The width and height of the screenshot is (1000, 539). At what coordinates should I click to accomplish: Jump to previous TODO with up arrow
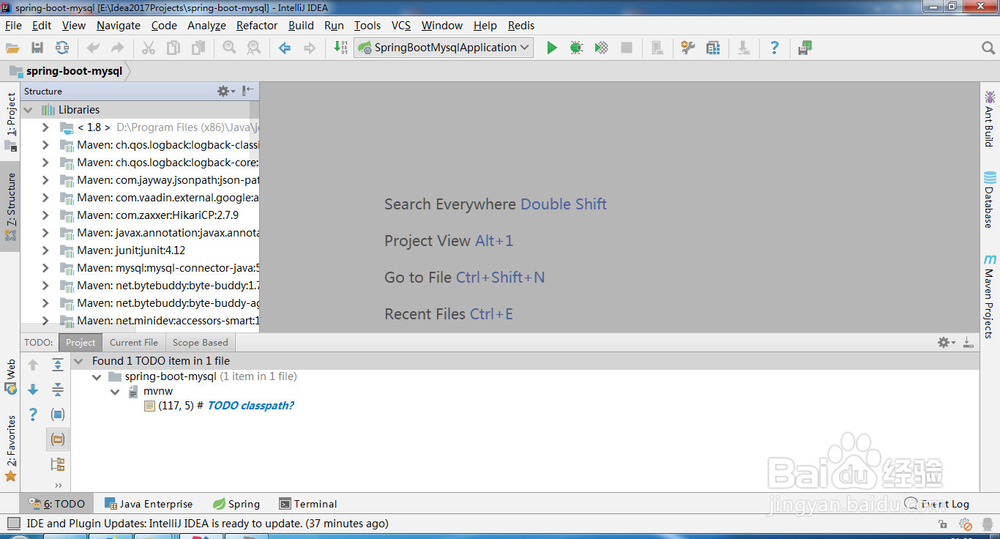[33, 365]
